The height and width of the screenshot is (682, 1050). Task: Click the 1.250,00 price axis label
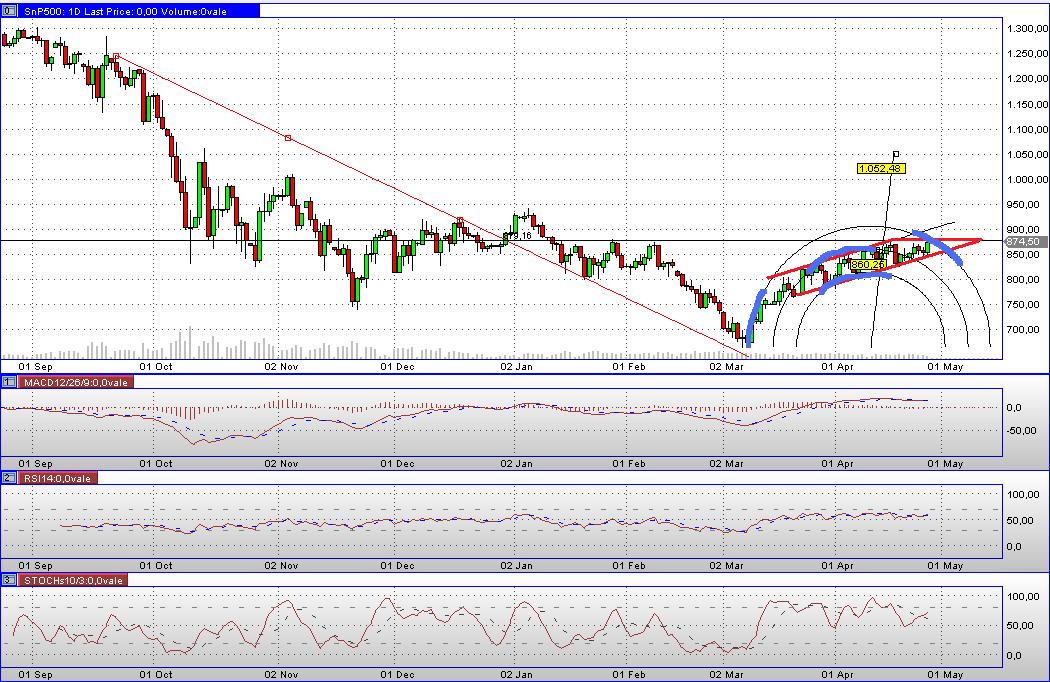coord(1028,54)
